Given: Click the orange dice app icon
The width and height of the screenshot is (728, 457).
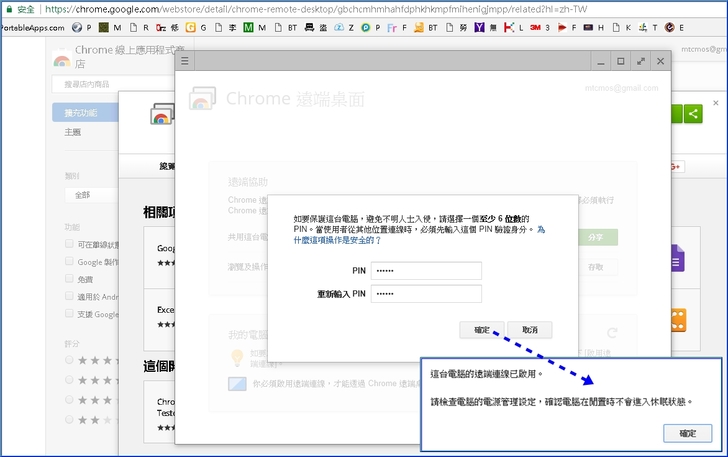Looking at the screenshot, I should tap(677, 320).
